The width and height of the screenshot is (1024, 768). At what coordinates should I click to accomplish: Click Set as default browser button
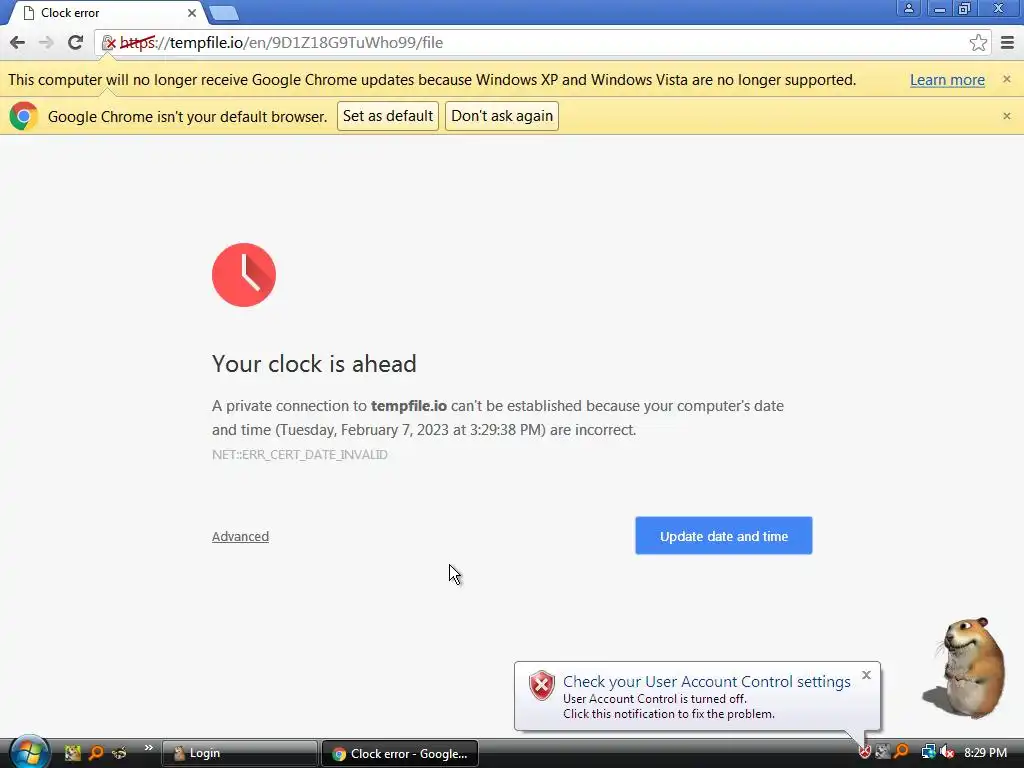pos(388,116)
